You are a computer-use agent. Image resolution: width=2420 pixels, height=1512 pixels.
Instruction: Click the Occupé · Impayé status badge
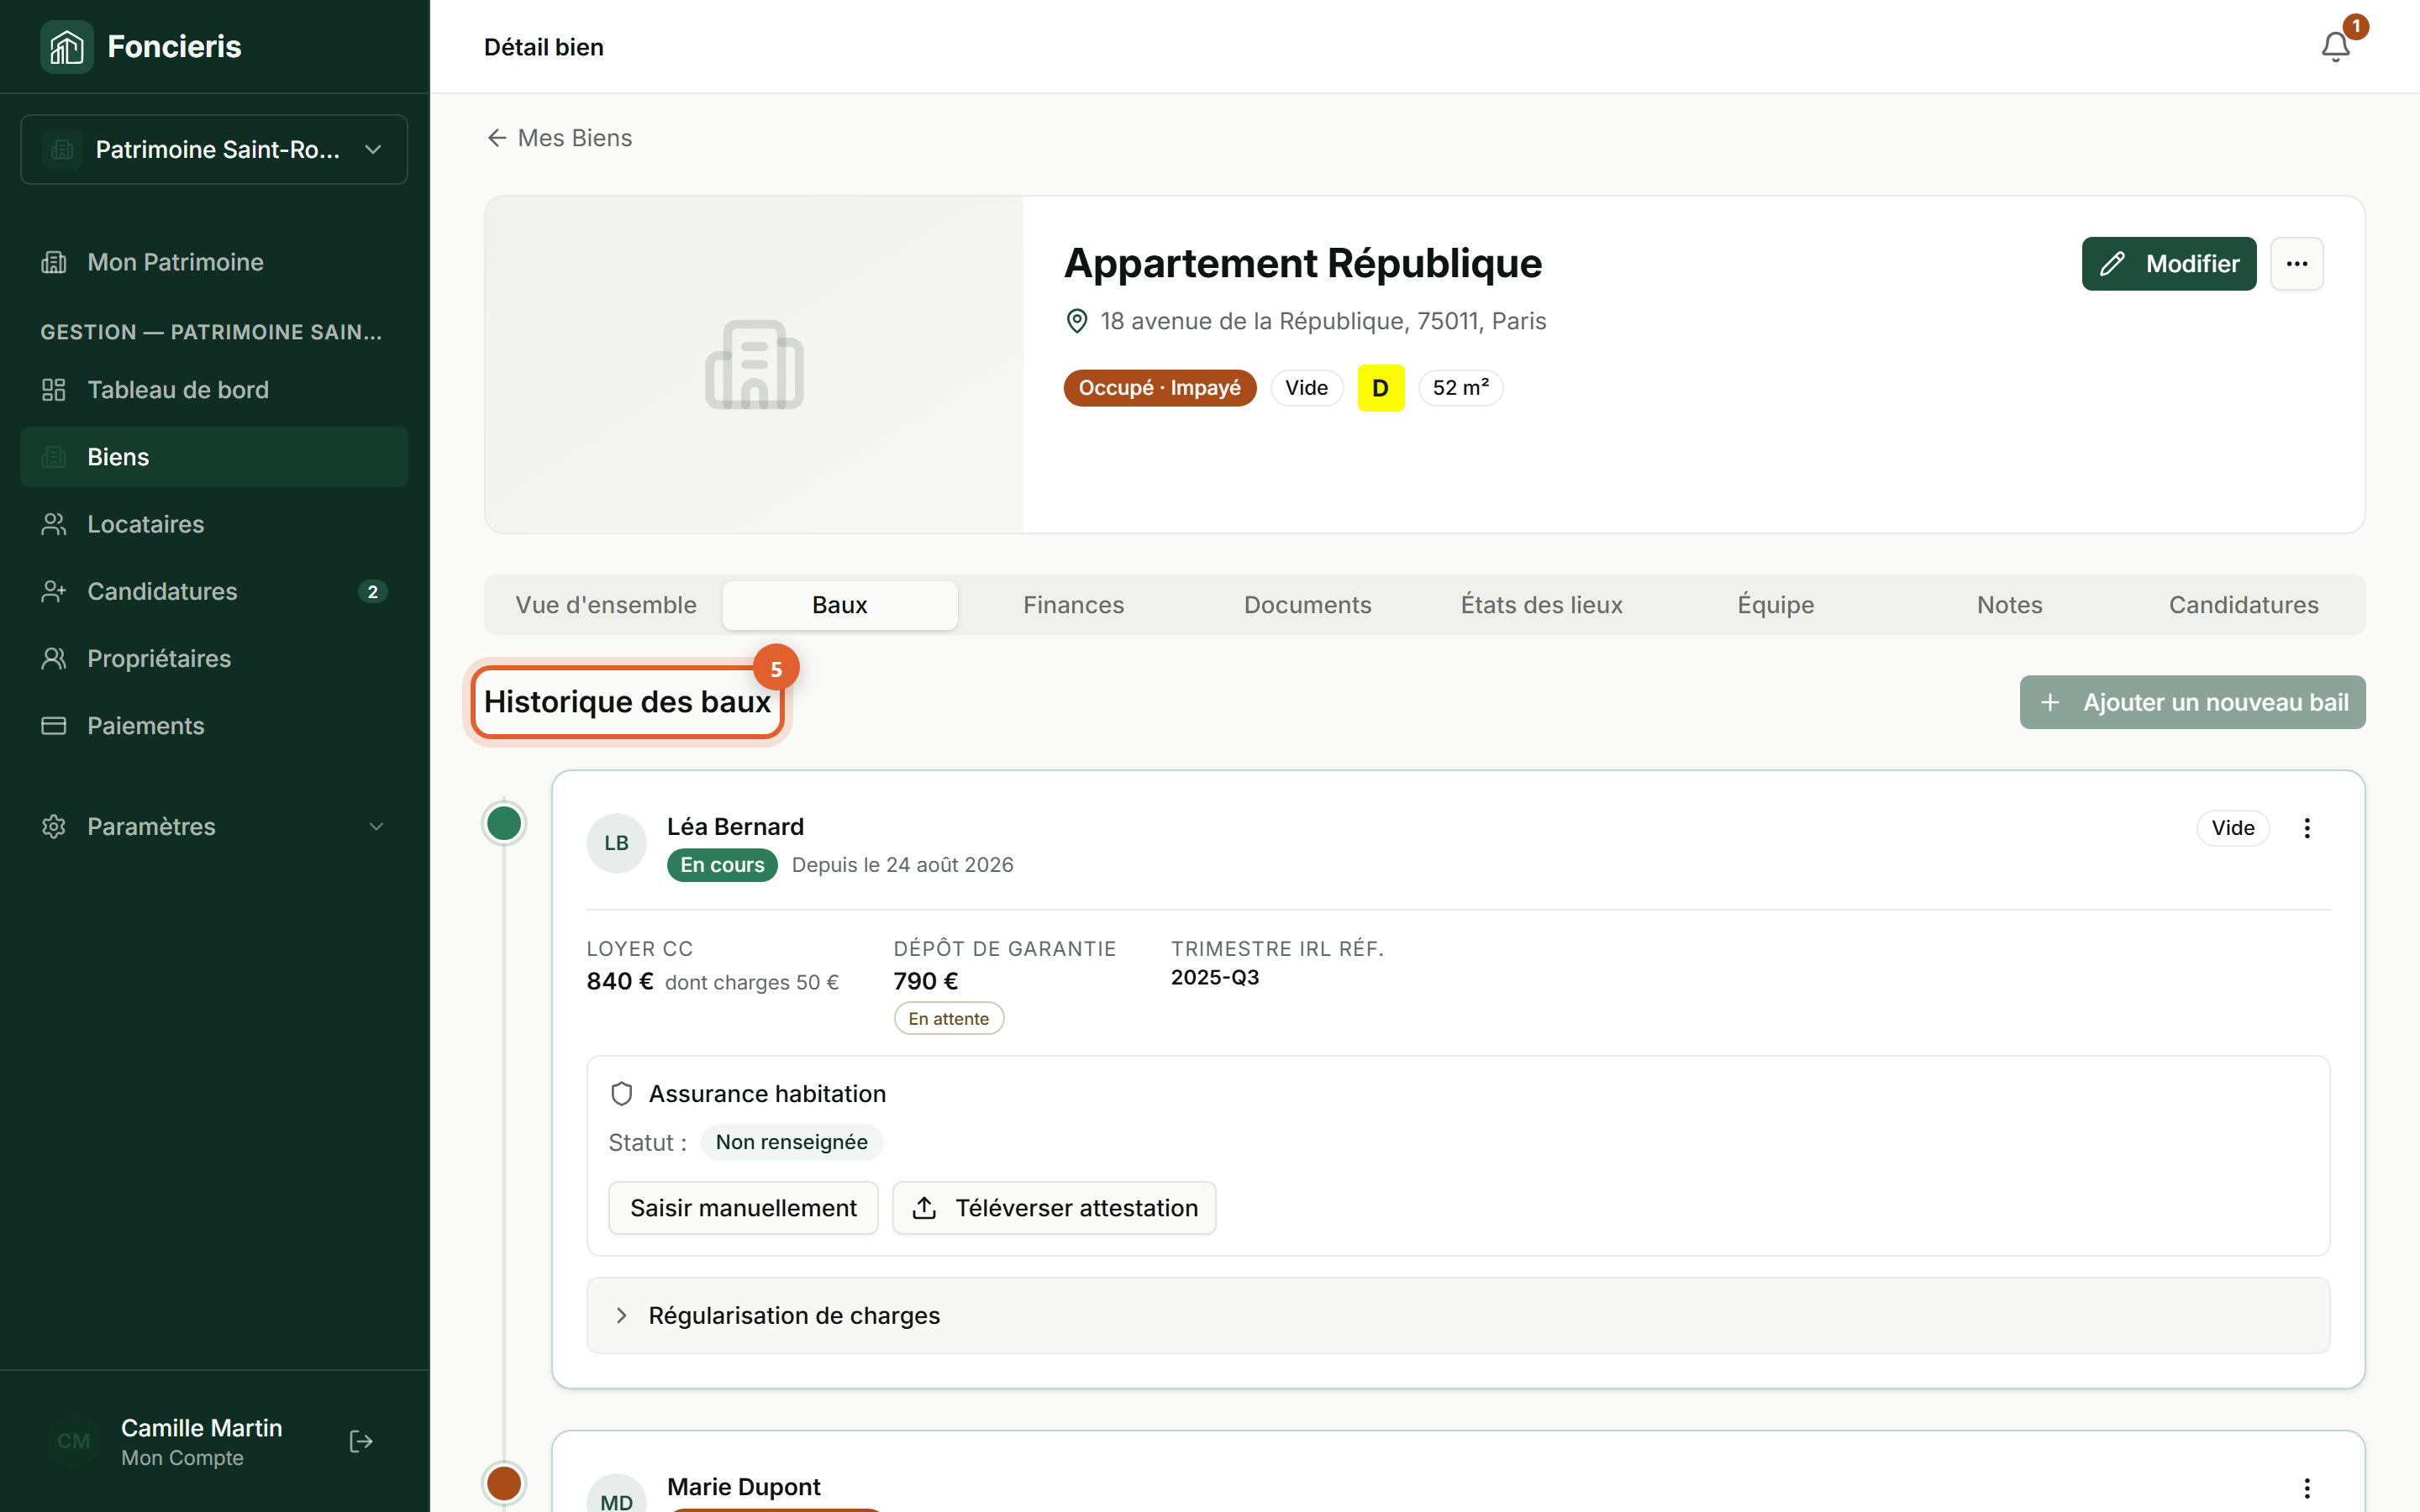[1159, 388]
